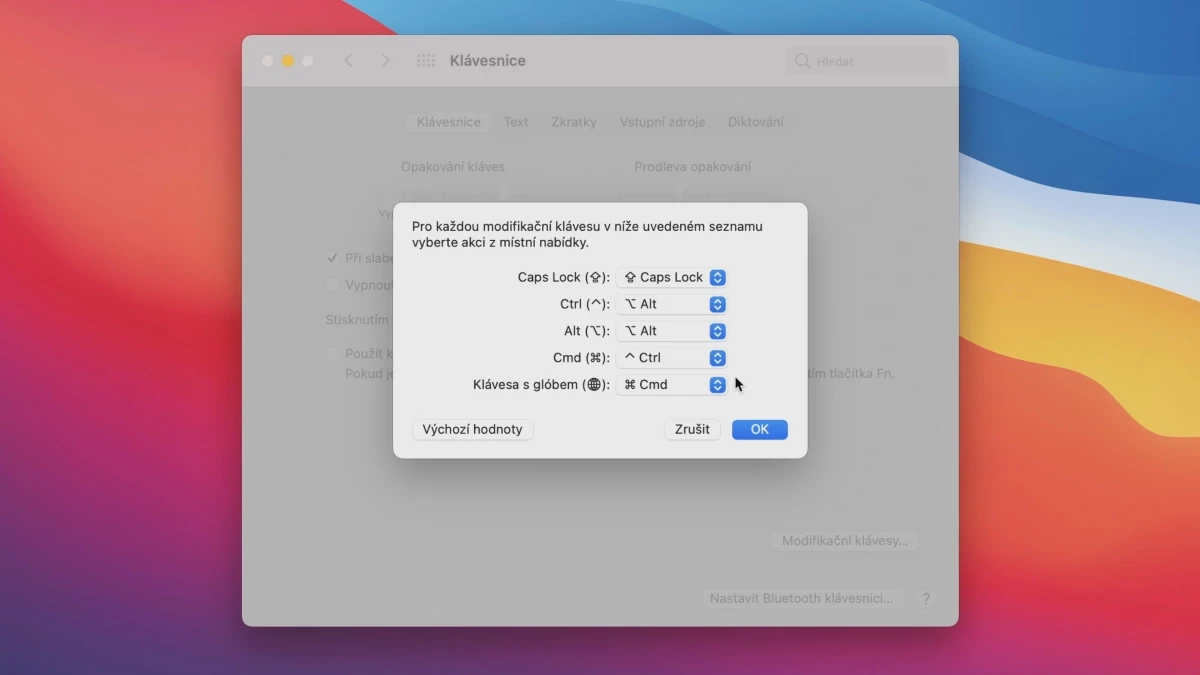Toggle the 'Při slabém' checkbox
This screenshot has height=675, width=1200.
pos(332,258)
